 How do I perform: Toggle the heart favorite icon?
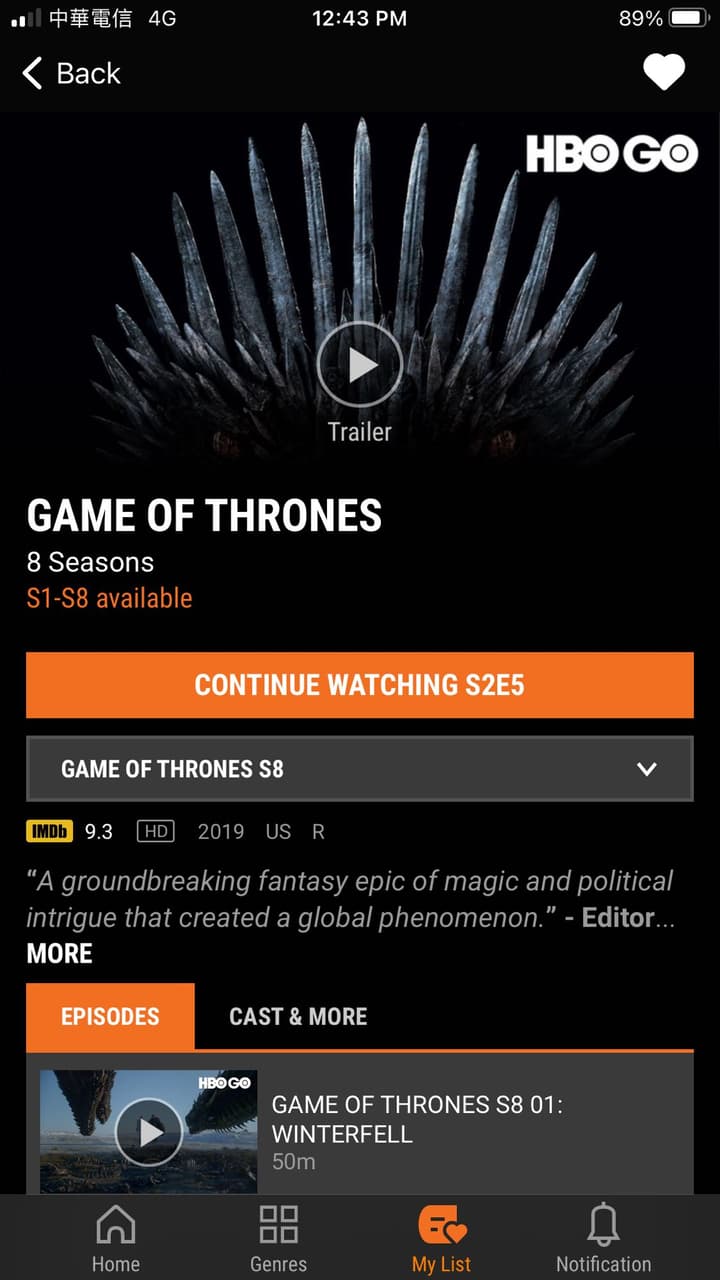tap(664, 72)
